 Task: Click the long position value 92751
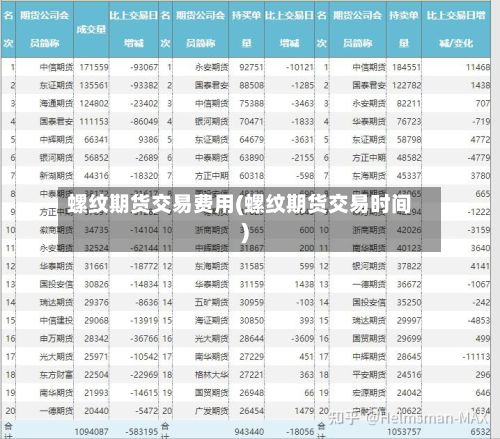251,67
